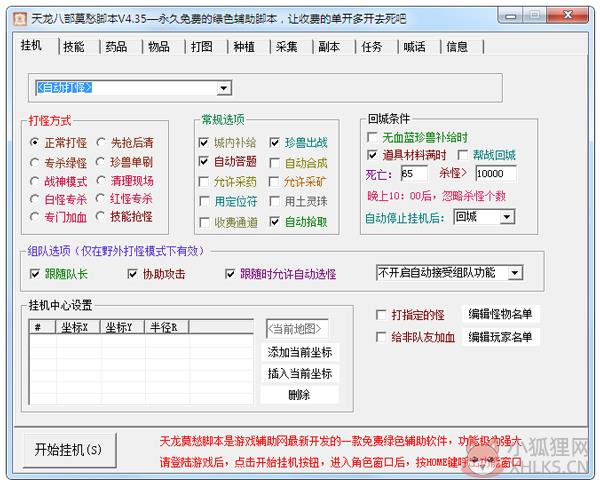The image size is (600, 483).
Task: Check 用土灵珠 checkbox
Action: [274, 201]
